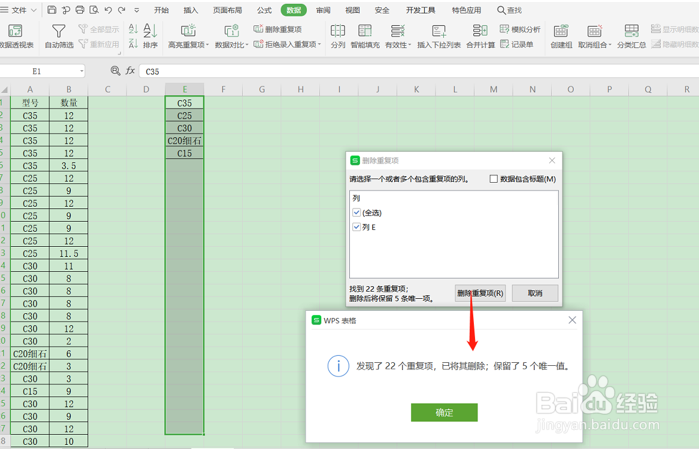Click cell containing 11.5 in column B
Viewport: 699px width, 449px height.
point(69,253)
